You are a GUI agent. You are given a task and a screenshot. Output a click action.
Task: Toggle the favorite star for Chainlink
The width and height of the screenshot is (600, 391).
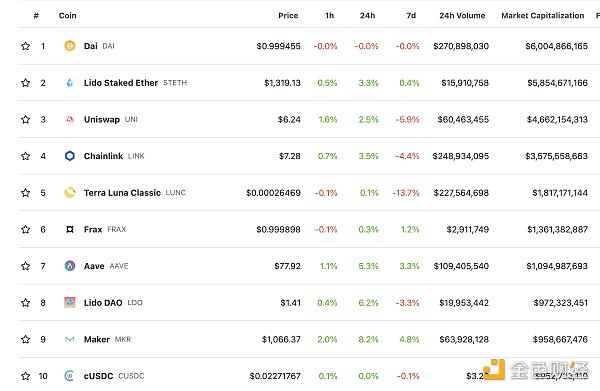click(x=26, y=156)
